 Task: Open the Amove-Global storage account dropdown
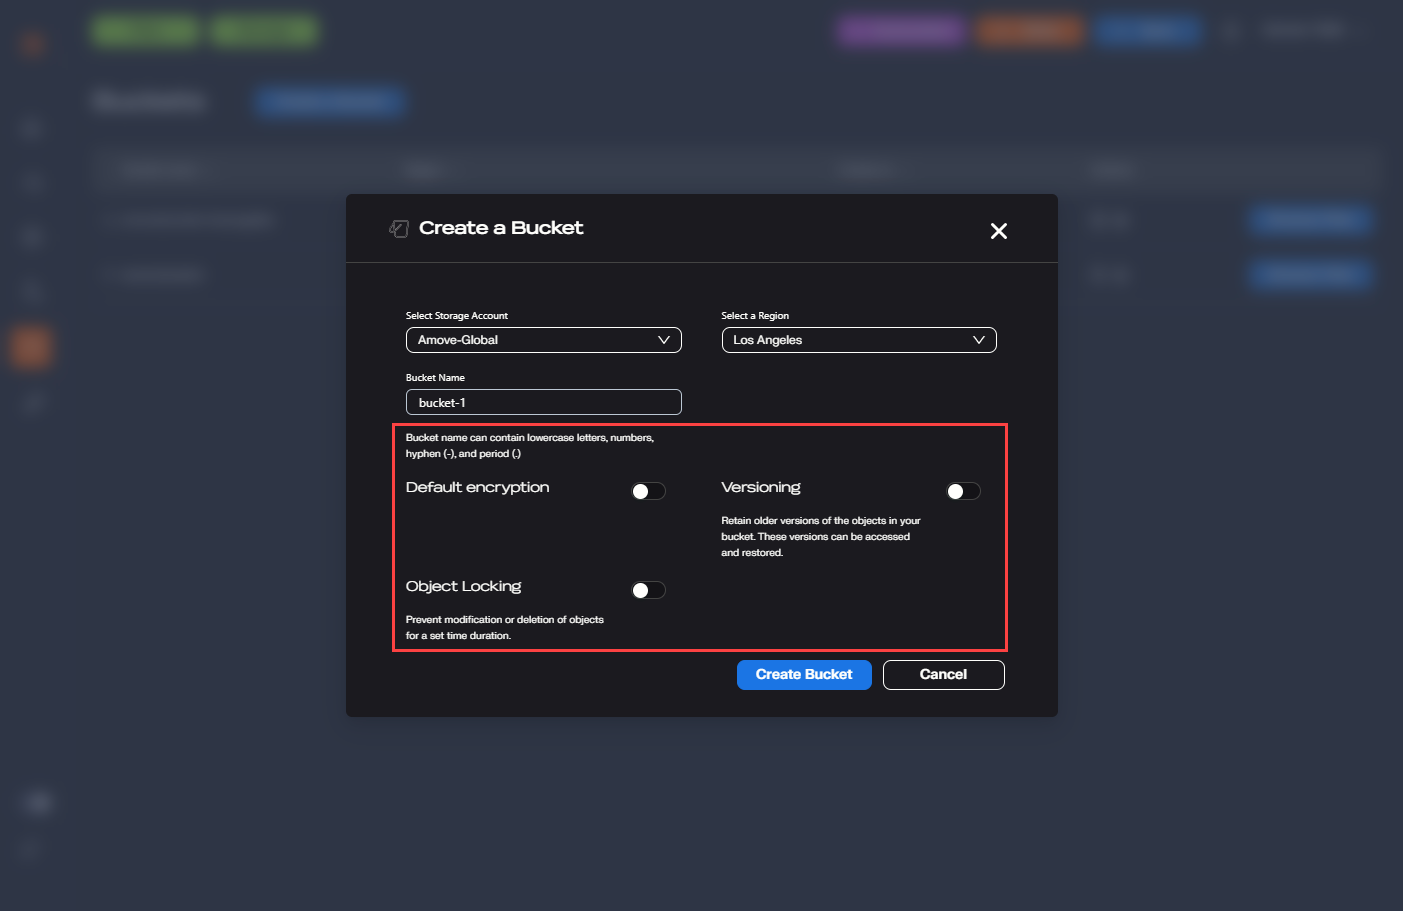(543, 340)
